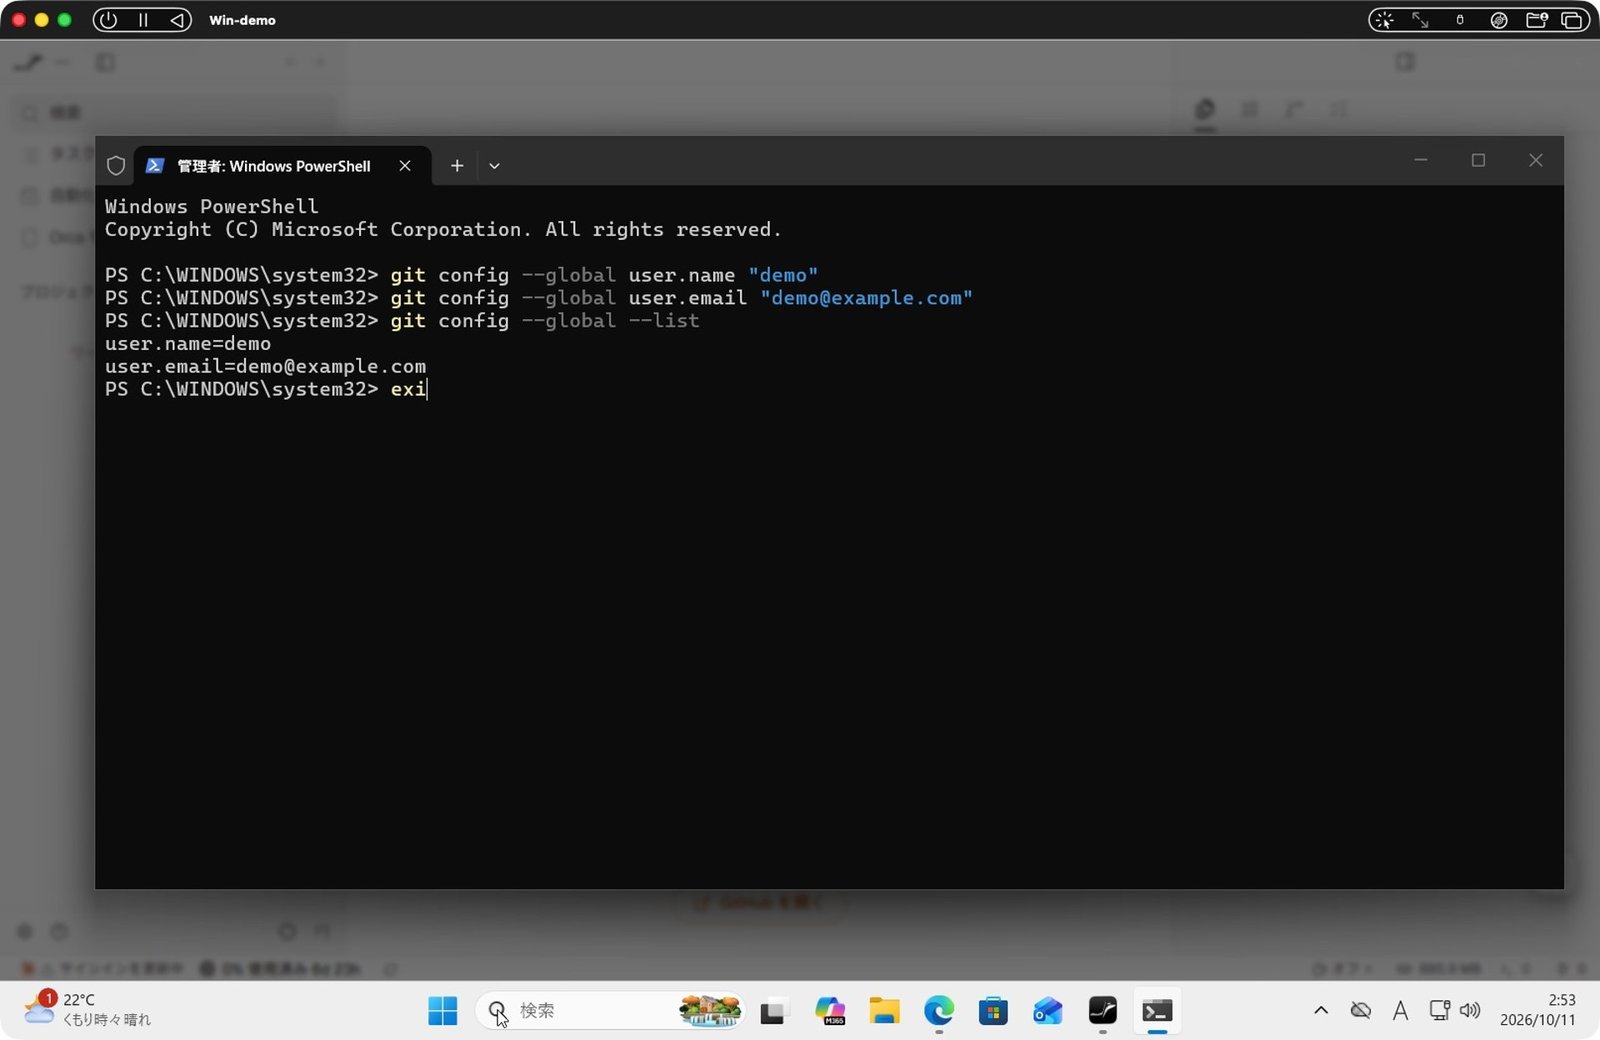
Task: Pause the Win-demo virtual machine
Action: click(143, 20)
